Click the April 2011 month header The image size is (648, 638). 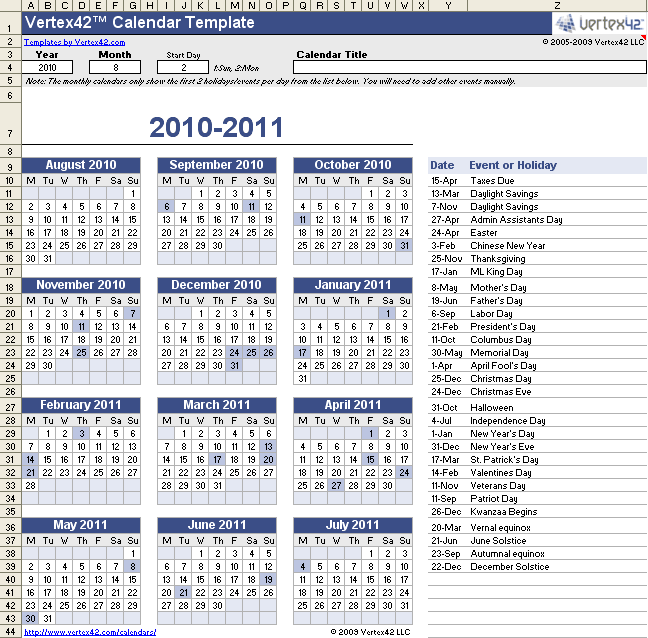(x=353, y=405)
